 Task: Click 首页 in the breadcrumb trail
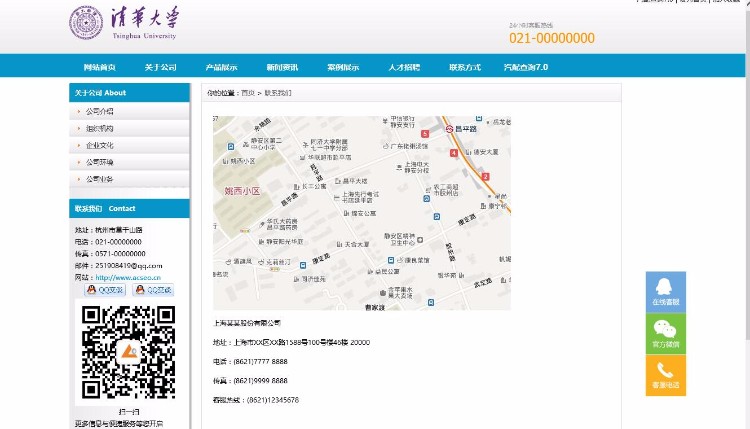[248, 93]
